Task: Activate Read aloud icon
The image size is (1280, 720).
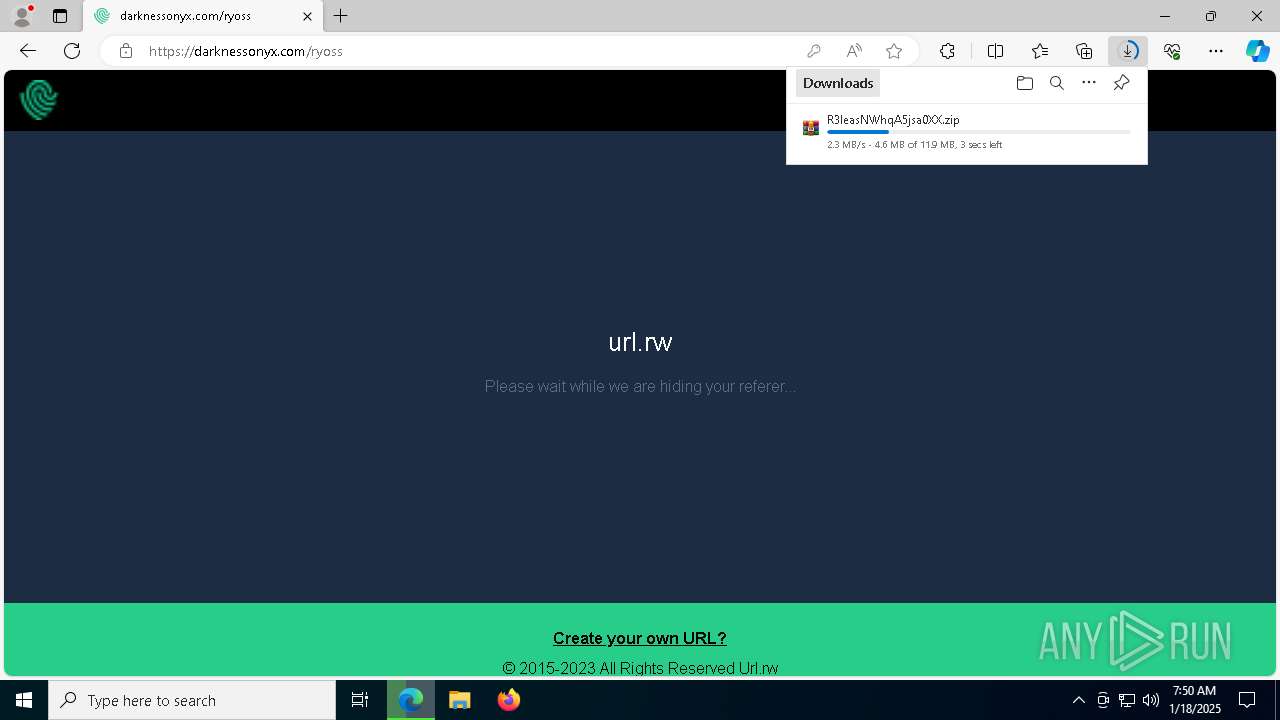Action: (x=854, y=51)
